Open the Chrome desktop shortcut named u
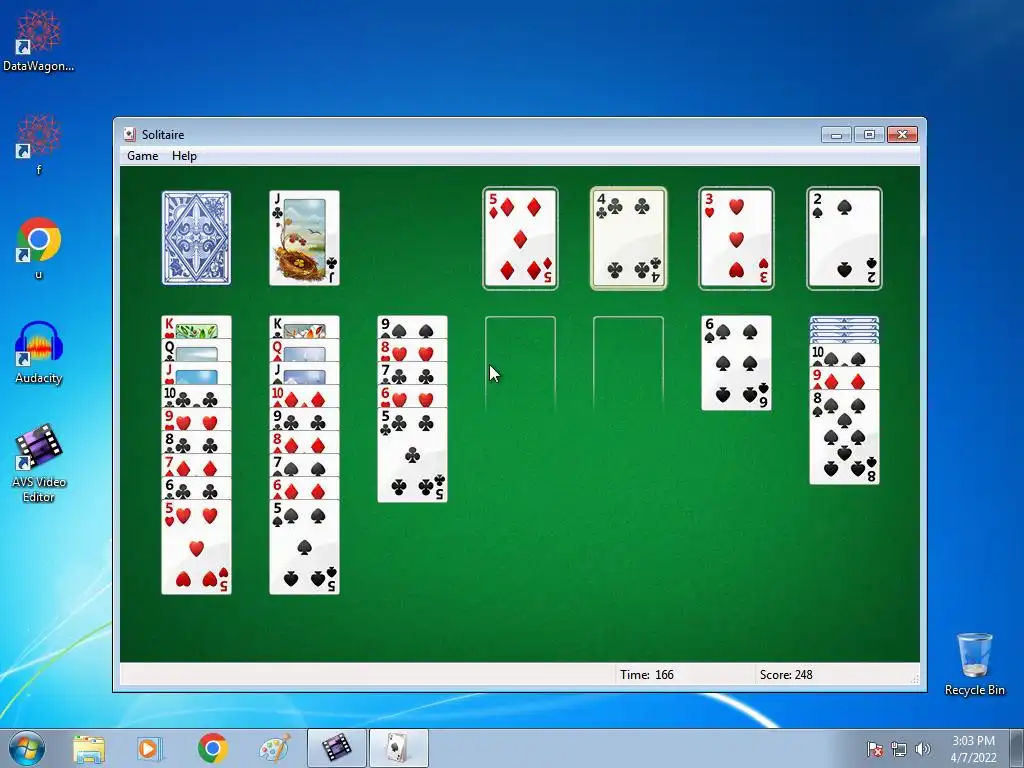The image size is (1024, 768). [x=39, y=248]
